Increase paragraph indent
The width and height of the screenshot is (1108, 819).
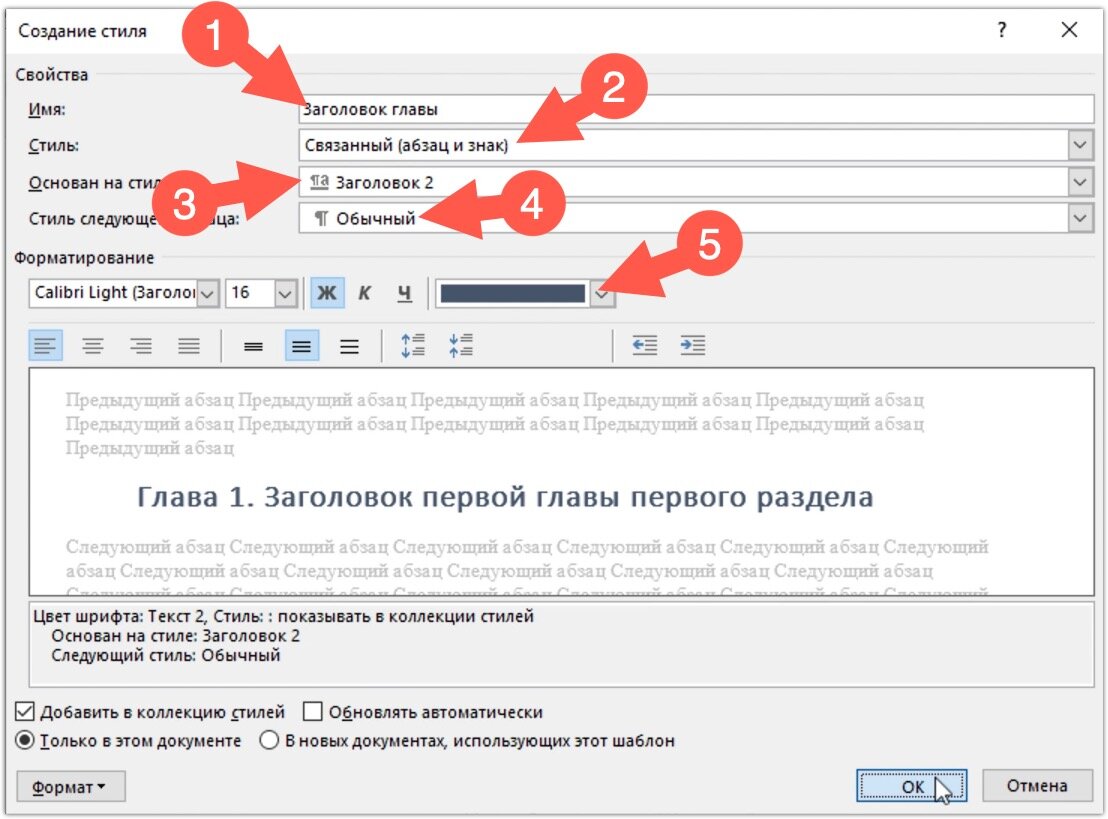[x=692, y=346]
